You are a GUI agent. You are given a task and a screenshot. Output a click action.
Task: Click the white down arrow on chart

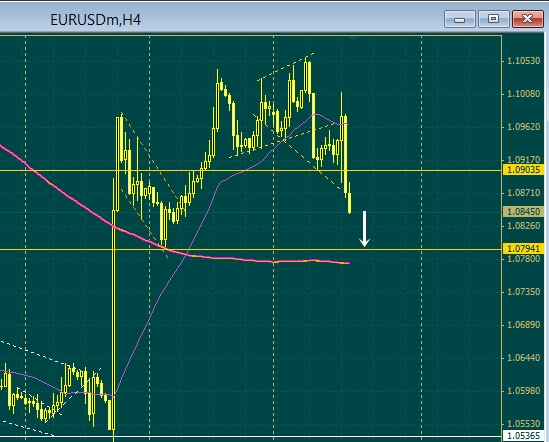(x=364, y=229)
